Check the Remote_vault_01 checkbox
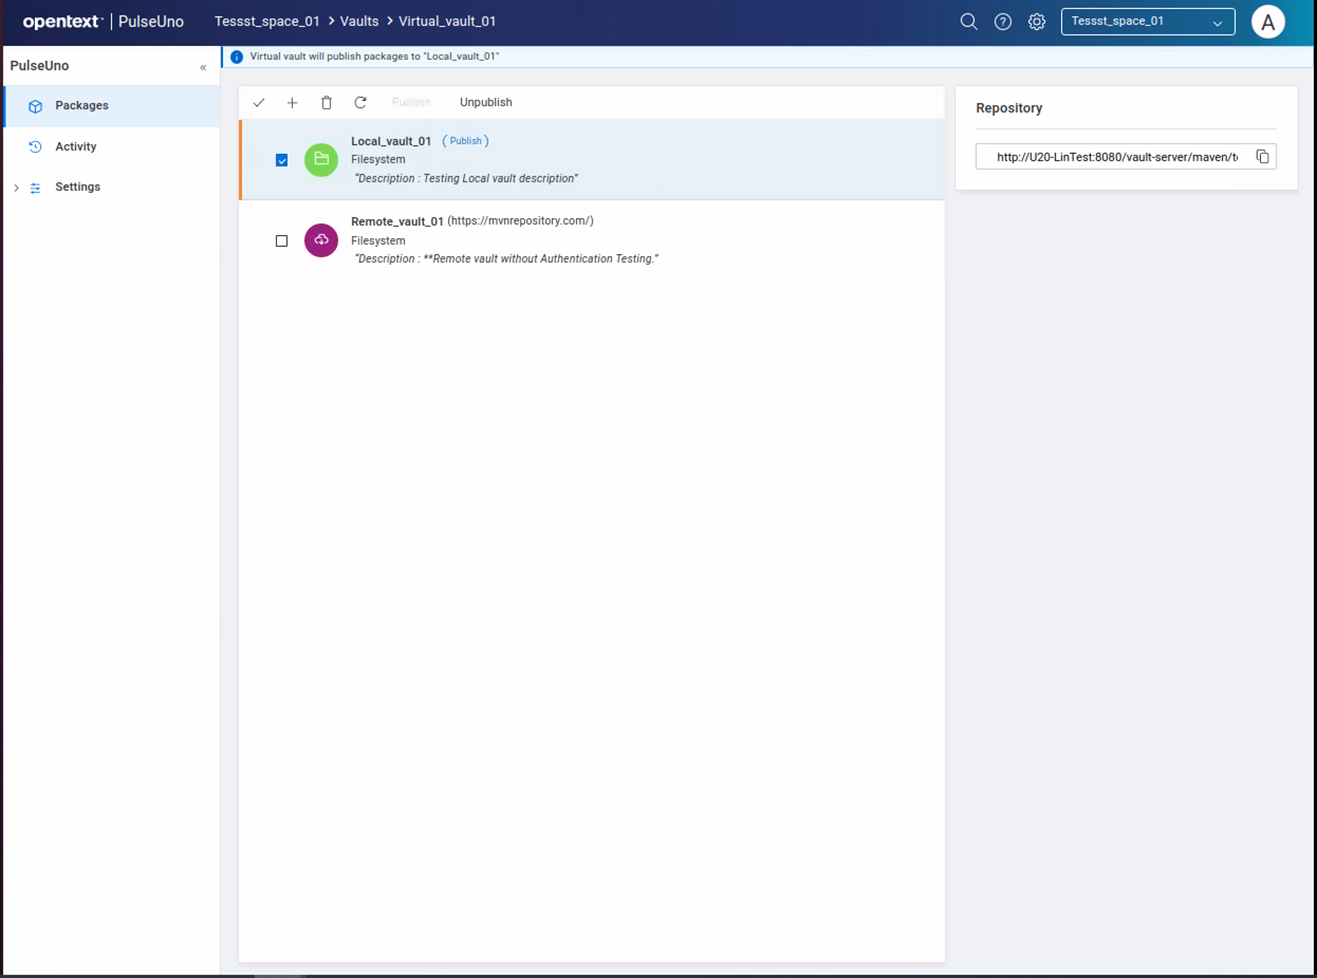Viewport: 1317px width, 978px height. coord(282,241)
